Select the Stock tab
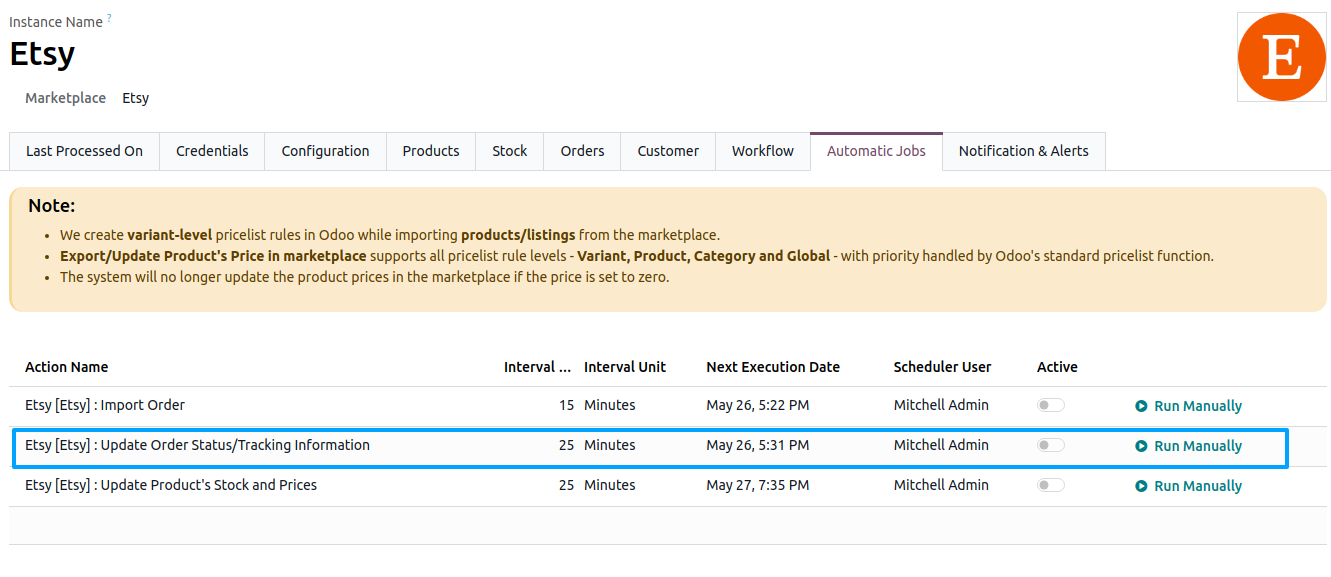Viewport: 1331px width, 577px height. tap(510, 151)
